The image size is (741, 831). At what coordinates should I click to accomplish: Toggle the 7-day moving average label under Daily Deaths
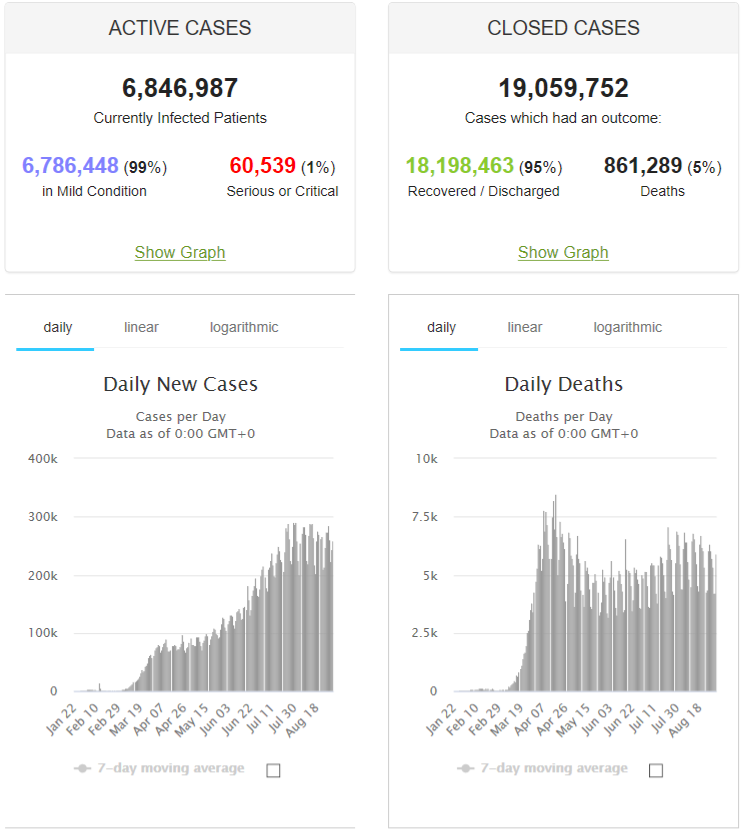tap(554, 768)
